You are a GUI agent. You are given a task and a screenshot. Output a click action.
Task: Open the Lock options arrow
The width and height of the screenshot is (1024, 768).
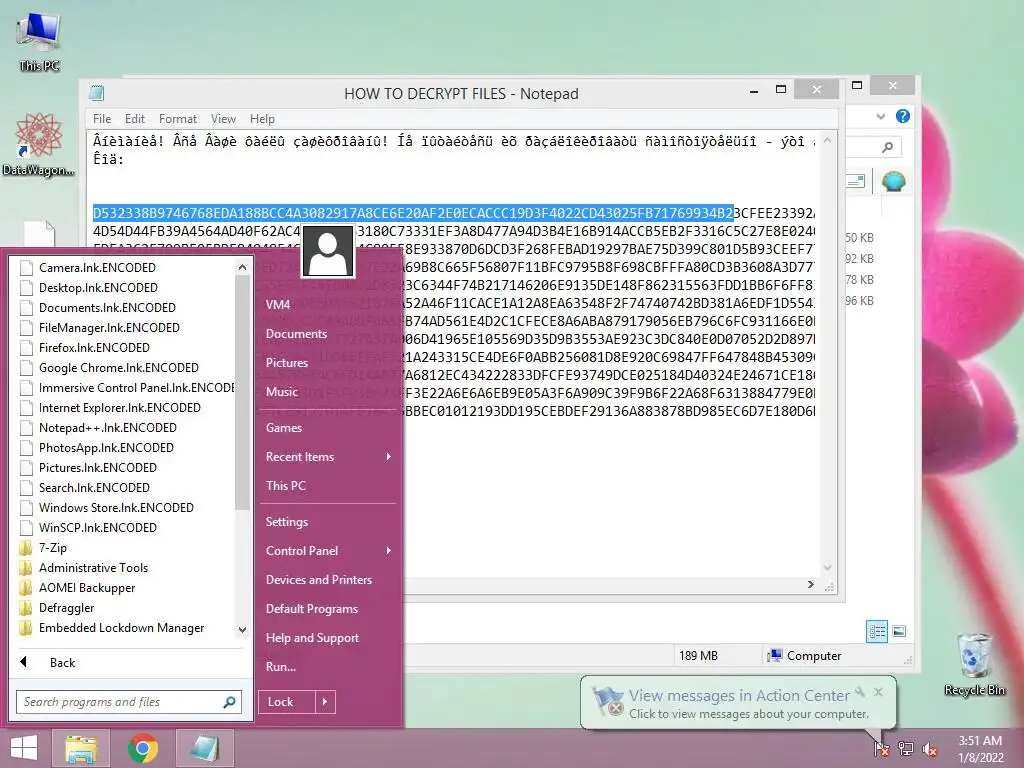pos(325,702)
